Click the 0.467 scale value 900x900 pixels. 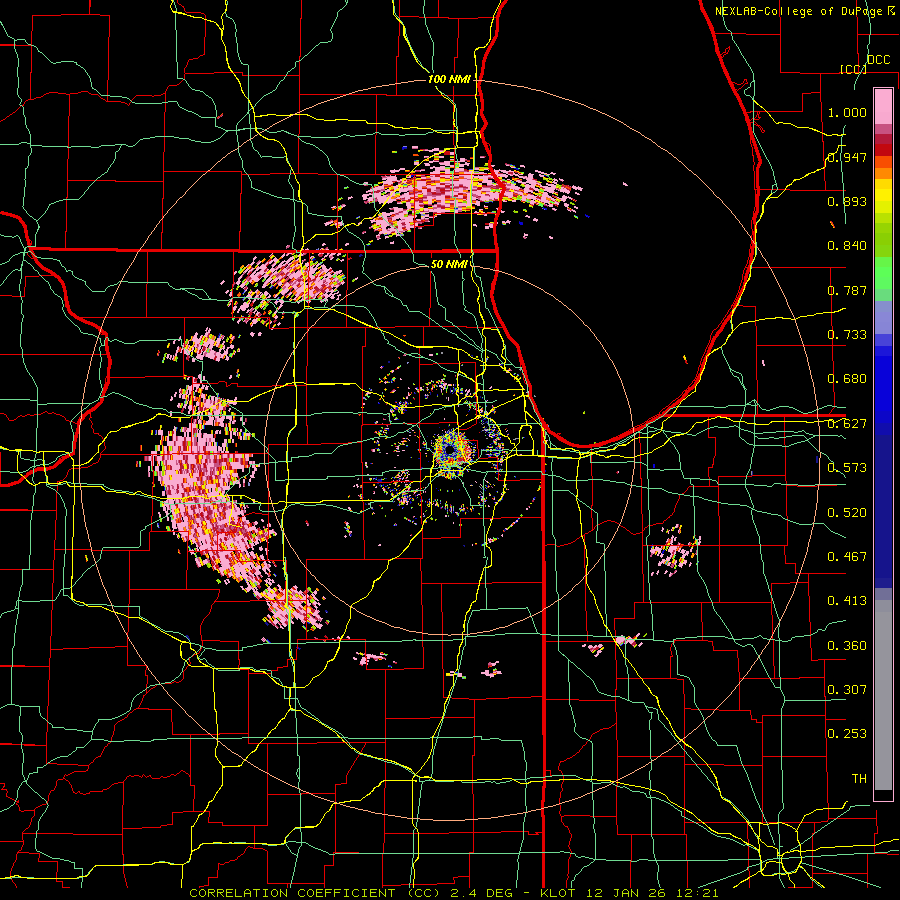pos(847,557)
